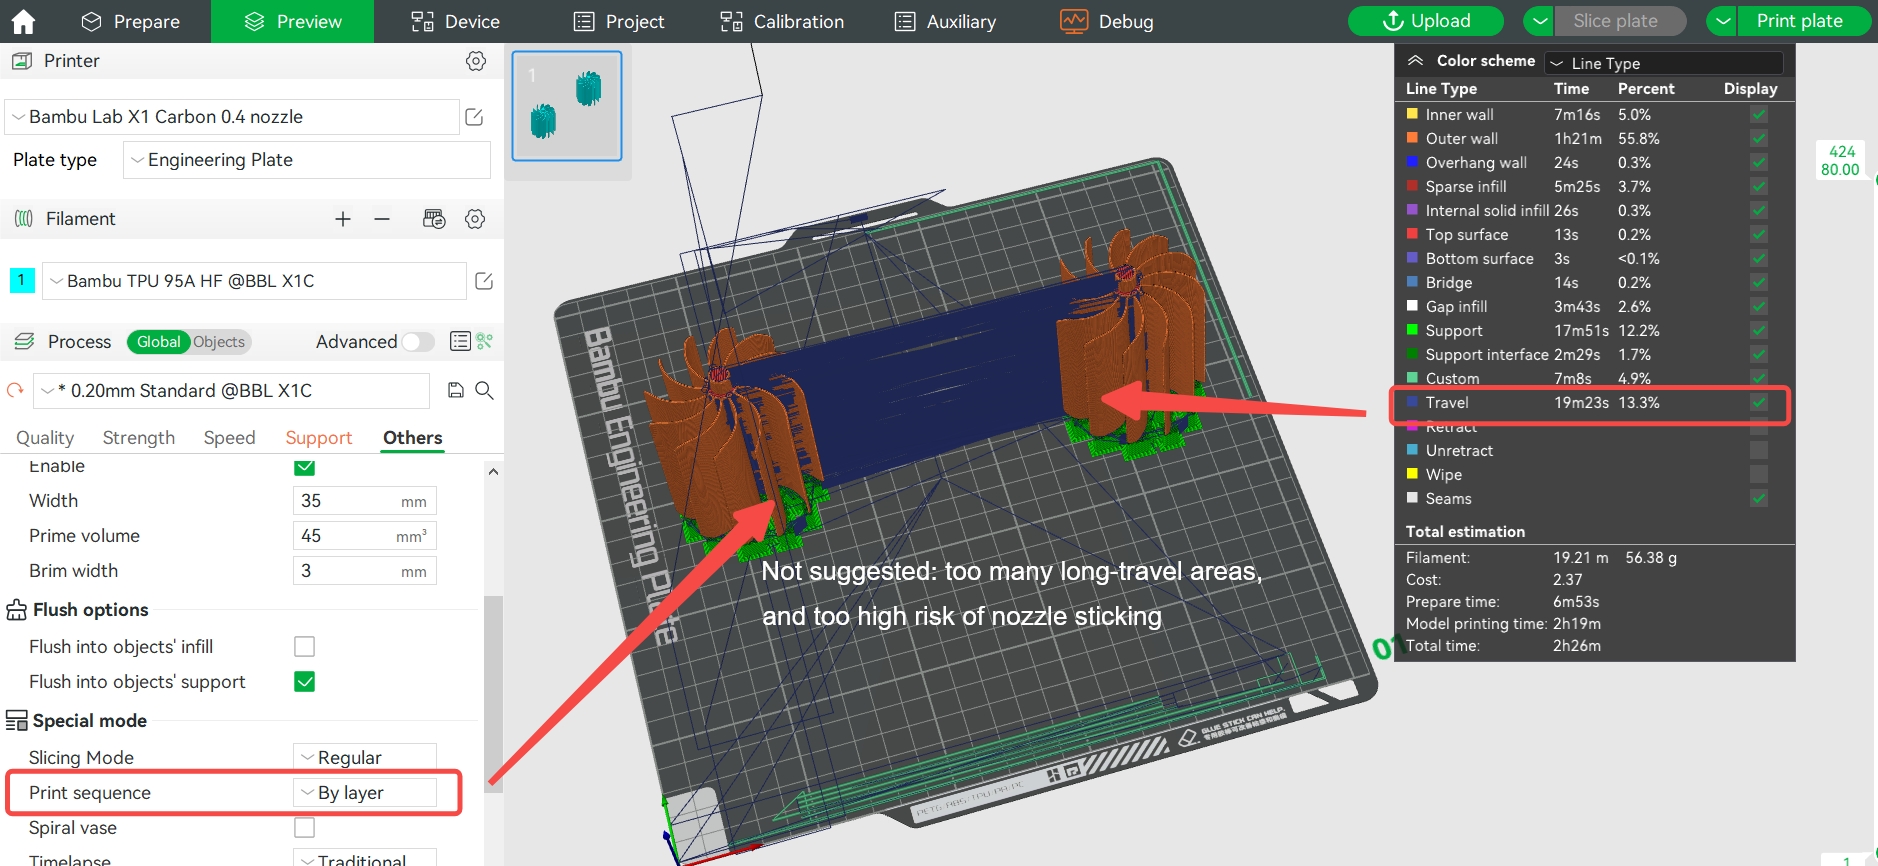Open printer settings gear icon

(476, 61)
